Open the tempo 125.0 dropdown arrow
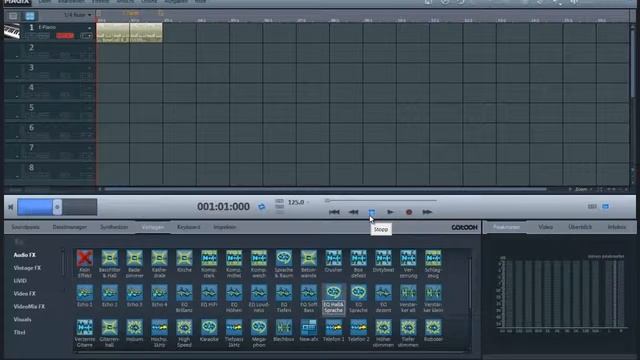This screenshot has width=640, height=360. point(308,202)
